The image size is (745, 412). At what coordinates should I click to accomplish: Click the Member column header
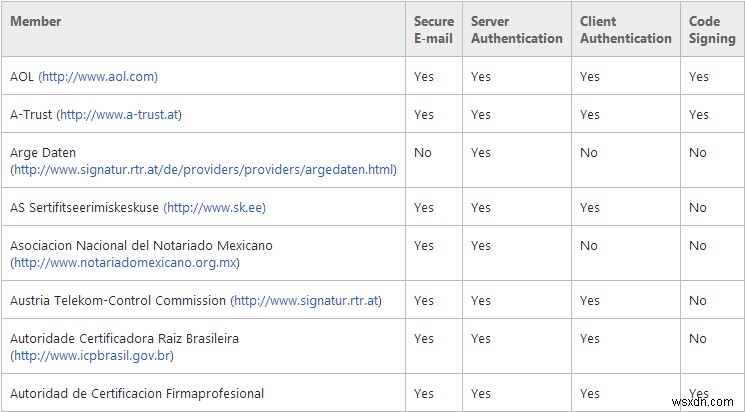pos(36,21)
